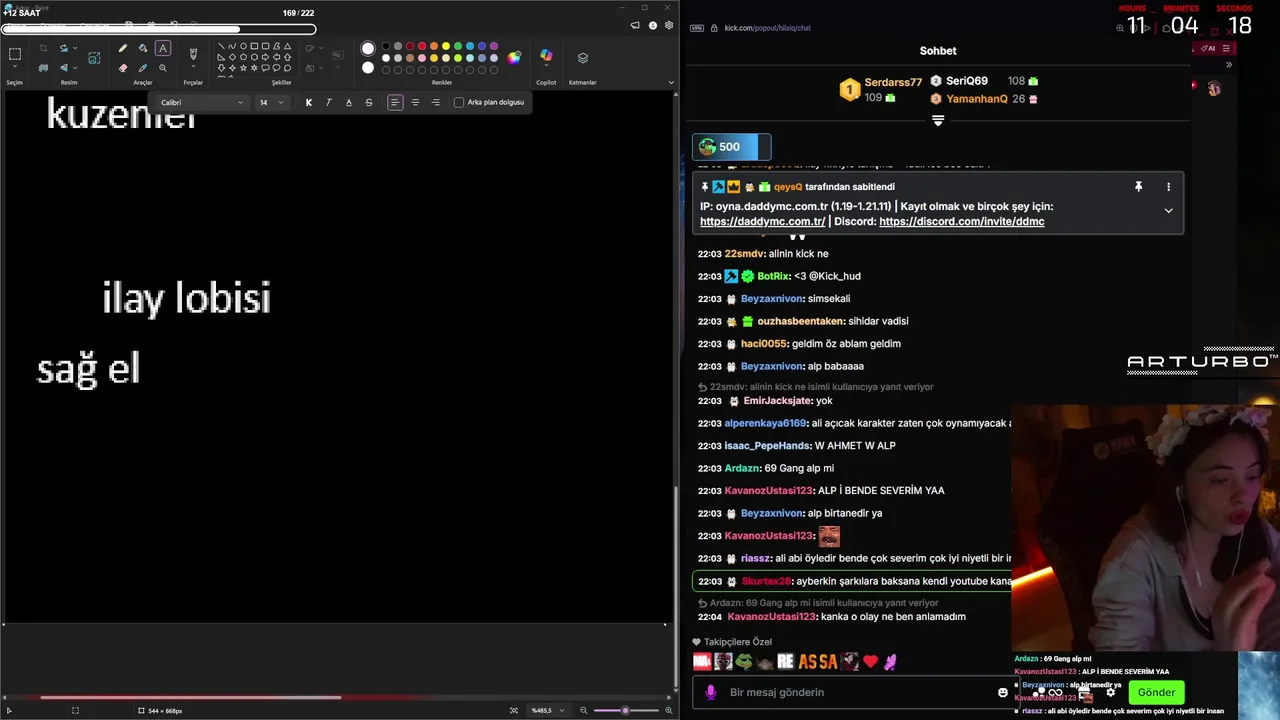The image size is (1280, 720).
Task: Click the fit-to-window icon in status bar
Action: pos(514,710)
